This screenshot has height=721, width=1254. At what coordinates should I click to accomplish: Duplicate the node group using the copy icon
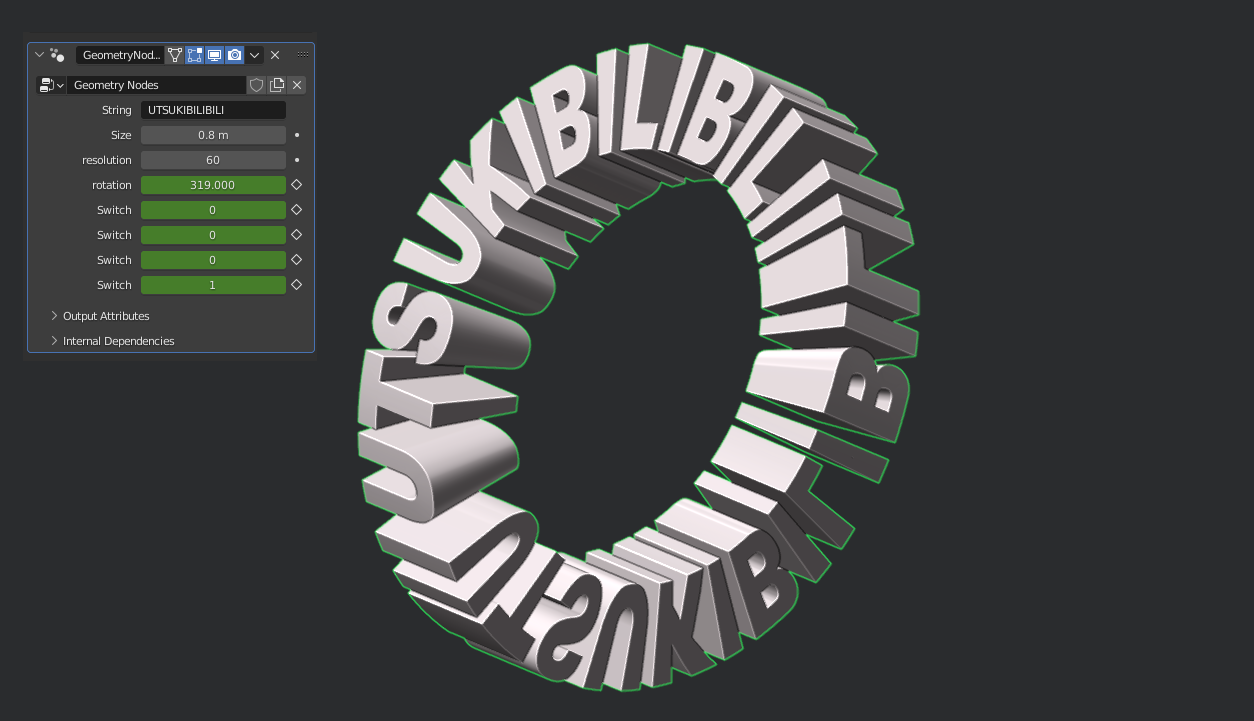[x=276, y=85]
